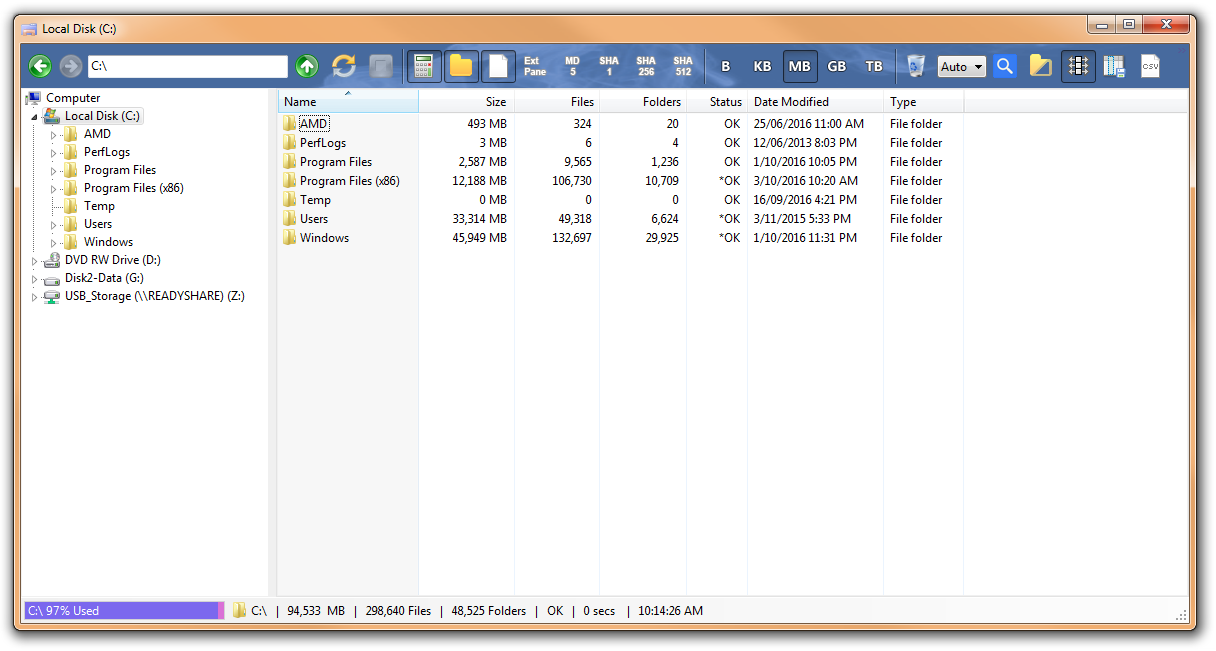Viewport: 1216px width, 651px height.
Task: Expand the Windows folder in tree
Action: 53,243
